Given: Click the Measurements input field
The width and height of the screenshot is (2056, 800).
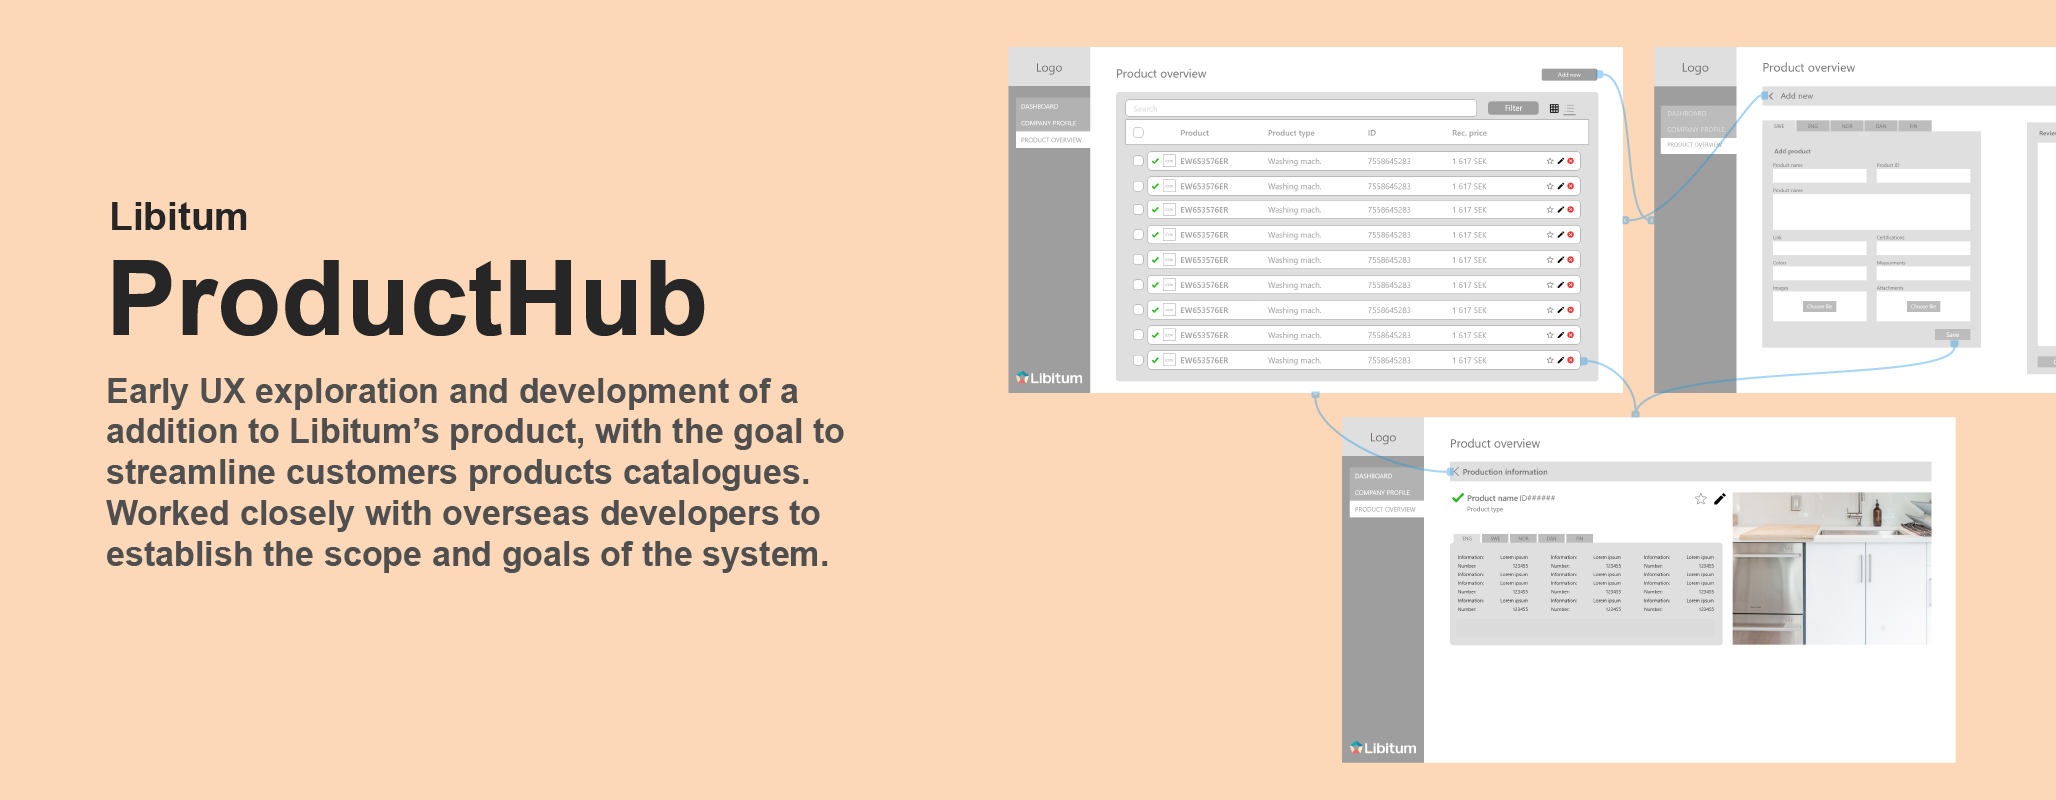Looking at the screenshot, I should 1923,273.
